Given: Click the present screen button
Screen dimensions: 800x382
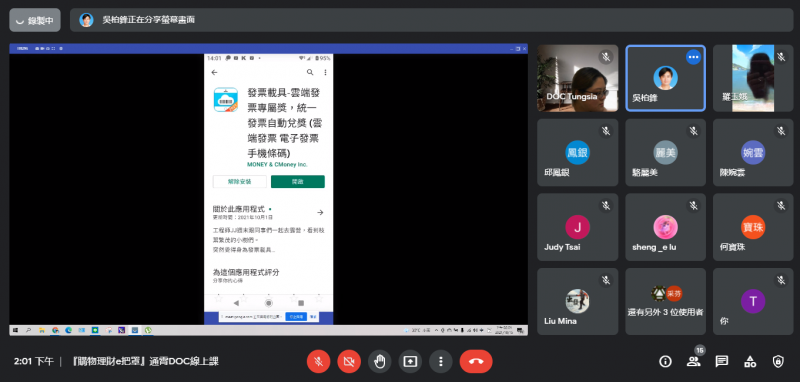Looking at the screenshot, I should click(x=410, y=362).
